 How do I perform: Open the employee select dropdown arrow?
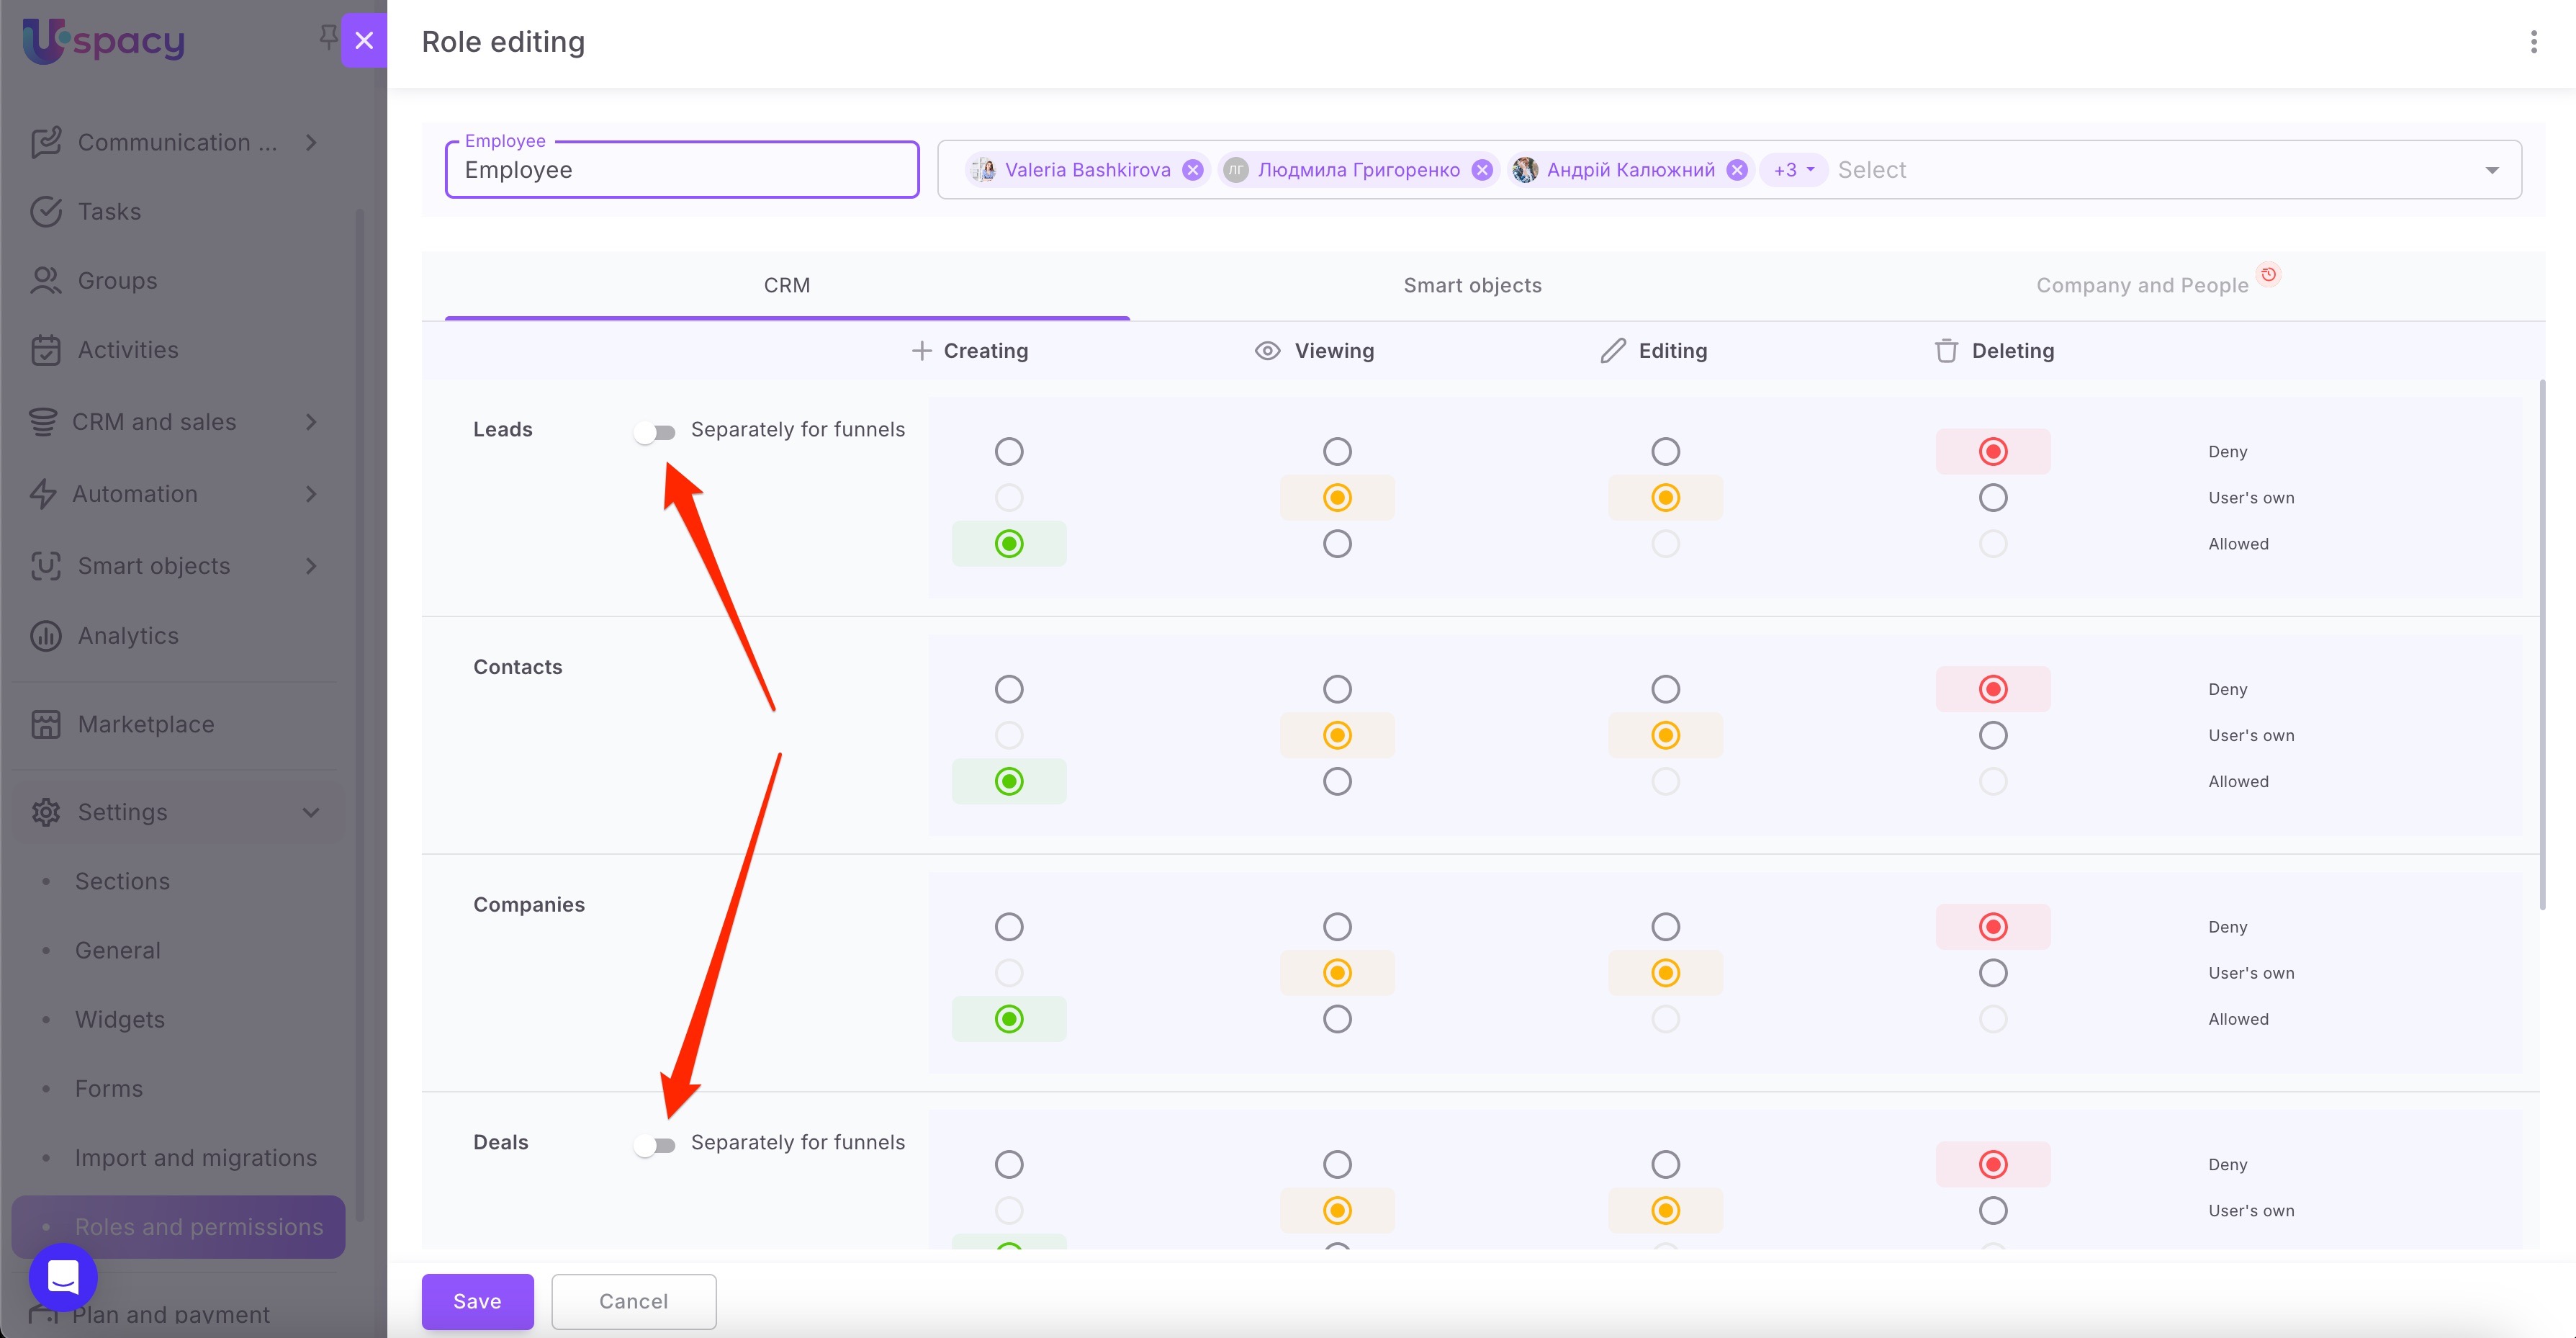(2491, 170)
